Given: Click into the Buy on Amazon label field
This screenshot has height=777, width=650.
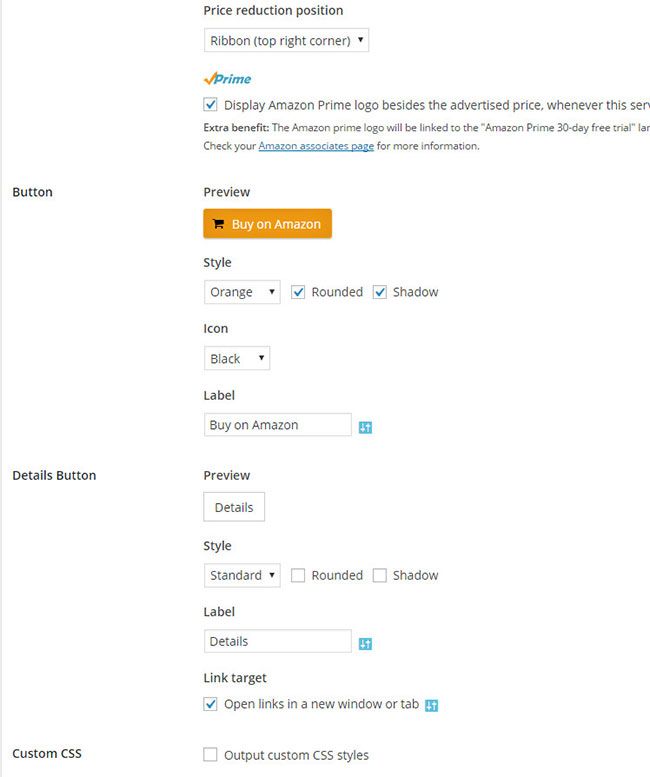Looking at the screenshot, I should pyautogui.click(x=277, y=425).
